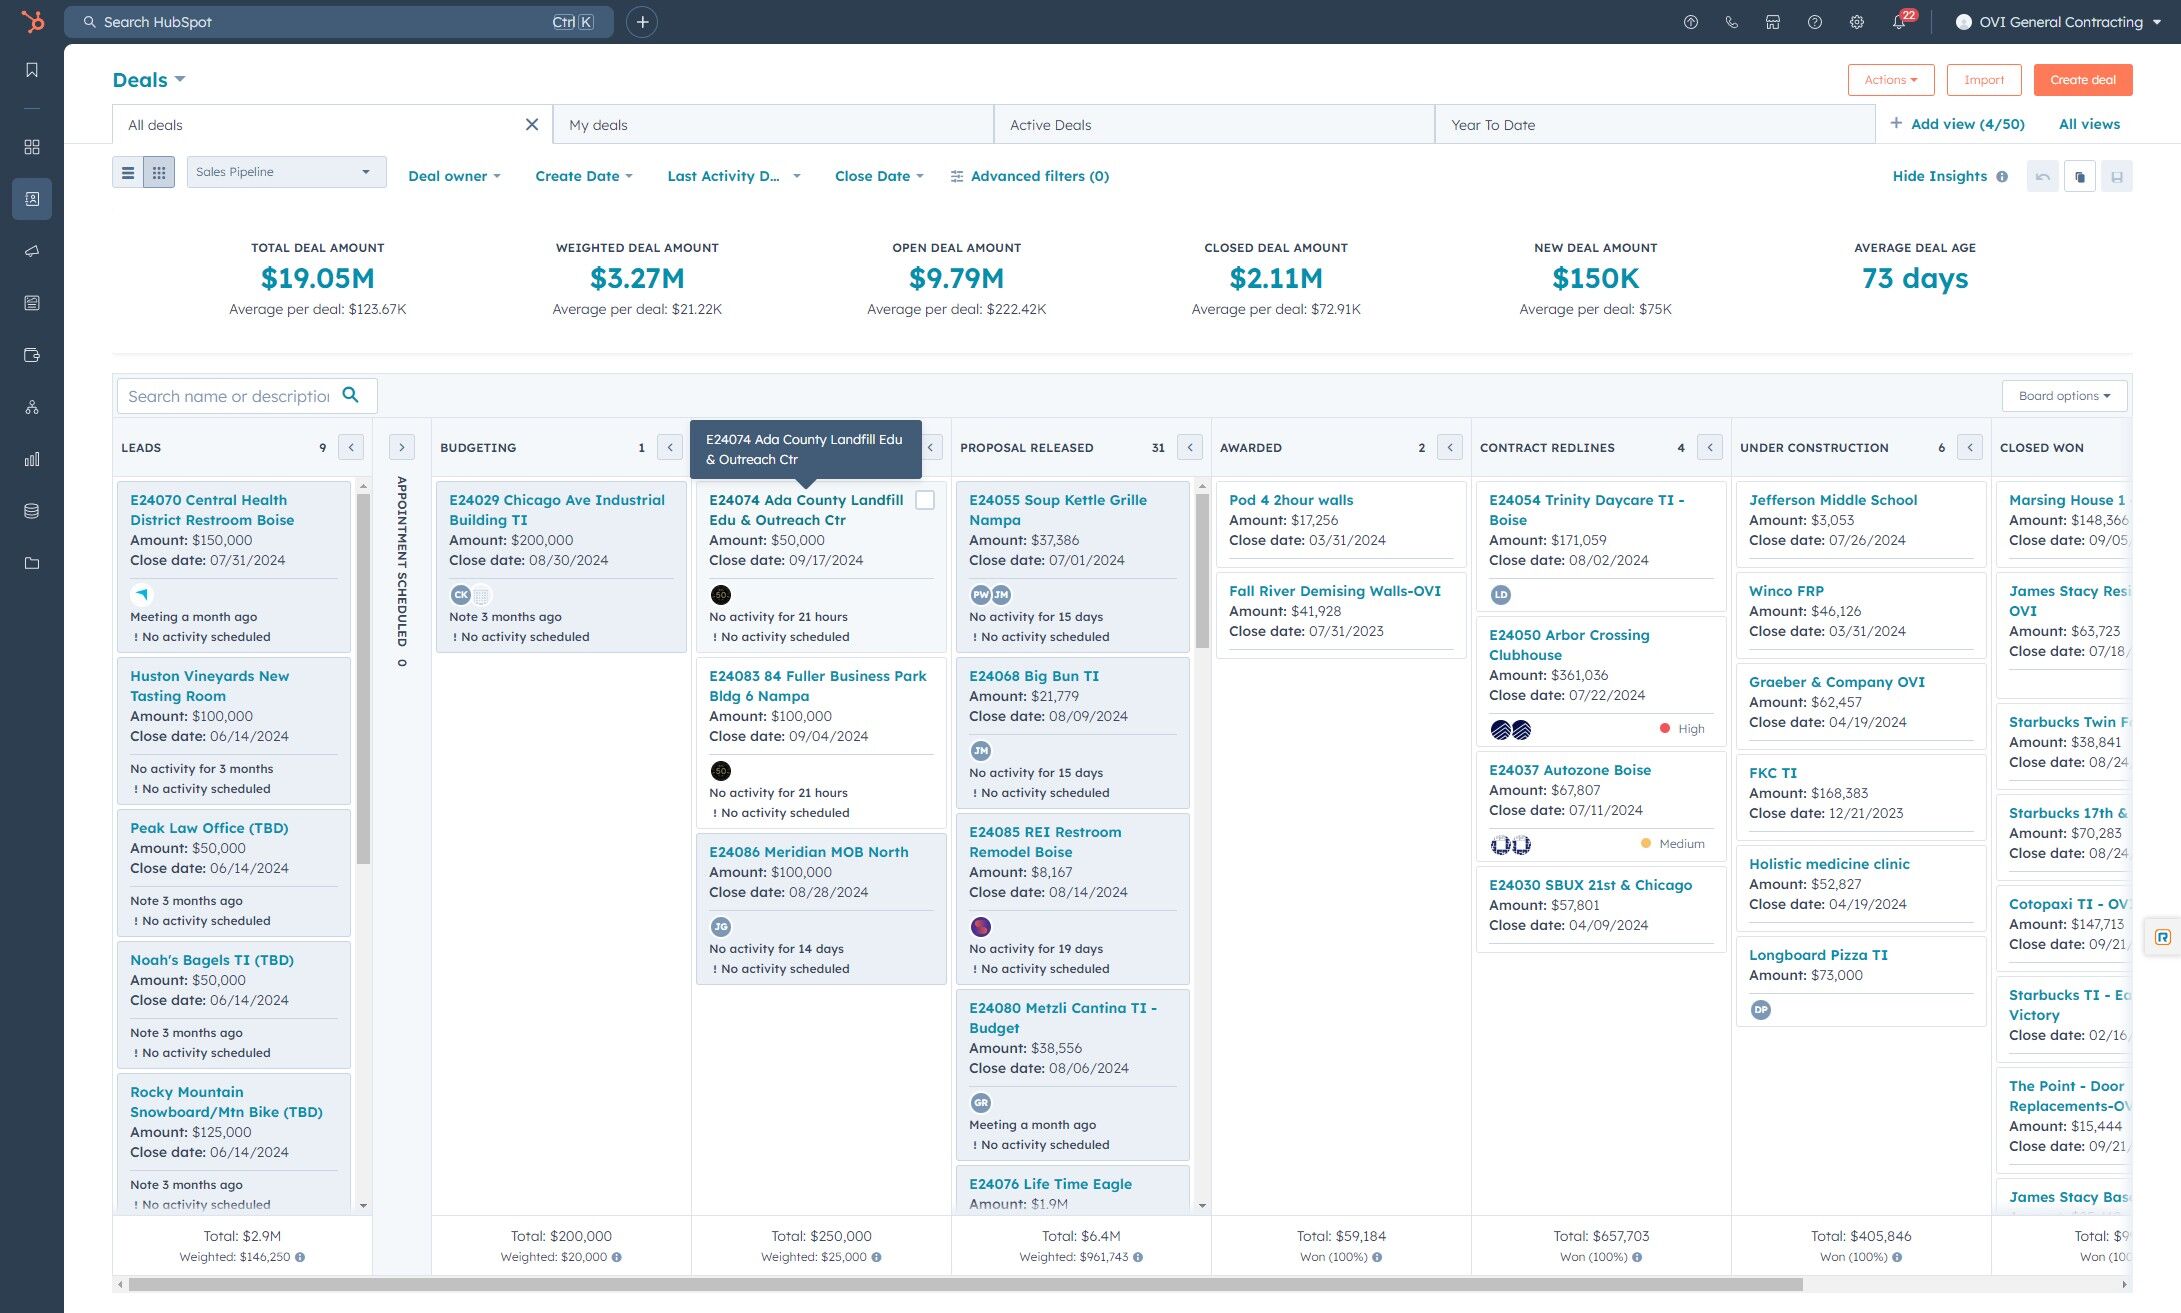Open the calling phone icon
The height and width of the screenshot is (1313, 2181).
pyautogui.click(x=1731, y=22)
